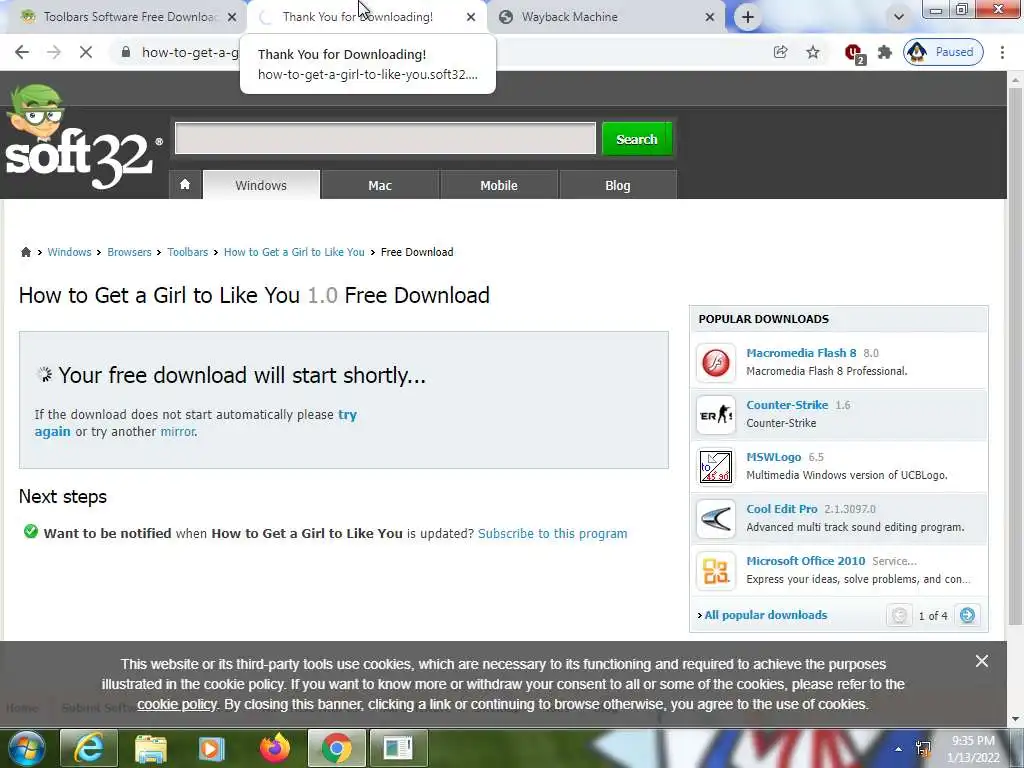Image resolution: width=1024 pixels, height=768 pixels.
Task: Open the Counter-Strike download link
Action: [787, 405]
